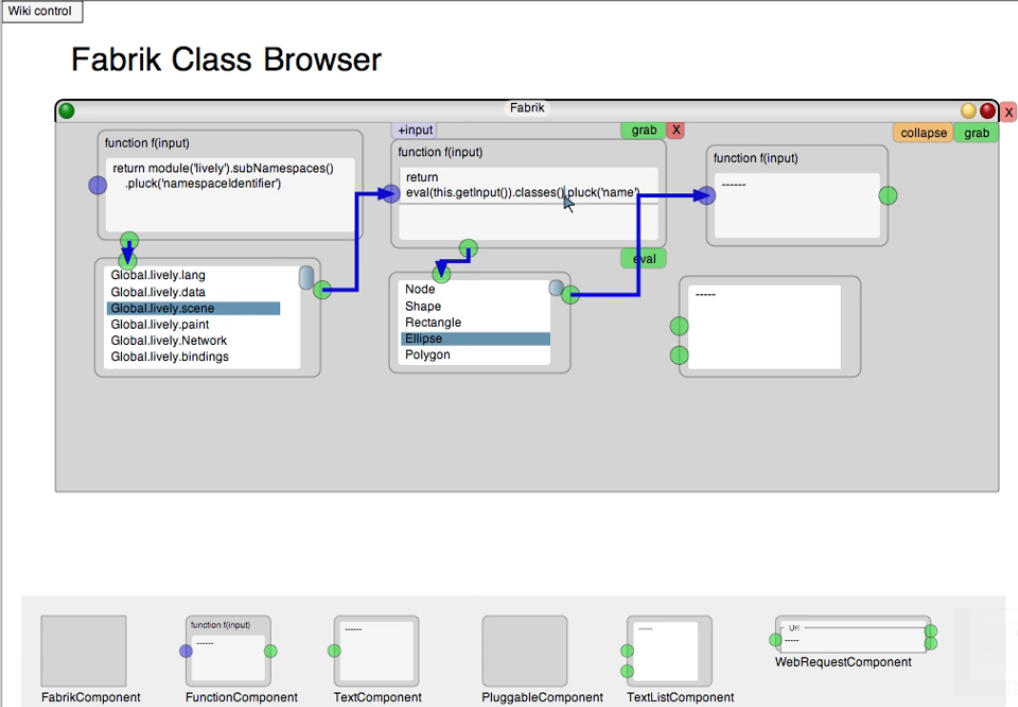Image resolution: width=1018 pixels, height=707 pixels.
Task: Click the scrollbar handle of the namespace list
Action: click(307, 275)
